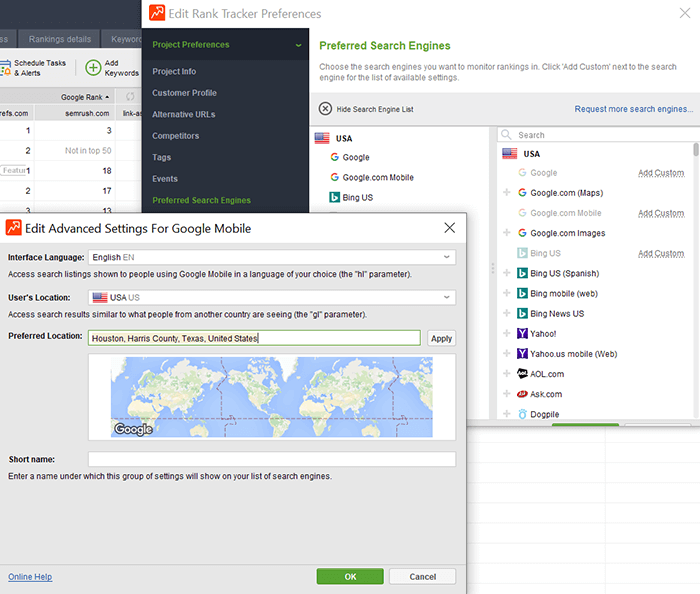Viewport: 700px width, 594px height.
Task: Click the search magnifier icon in engine list
Action: pyautogui.click(x=506, y=134)
